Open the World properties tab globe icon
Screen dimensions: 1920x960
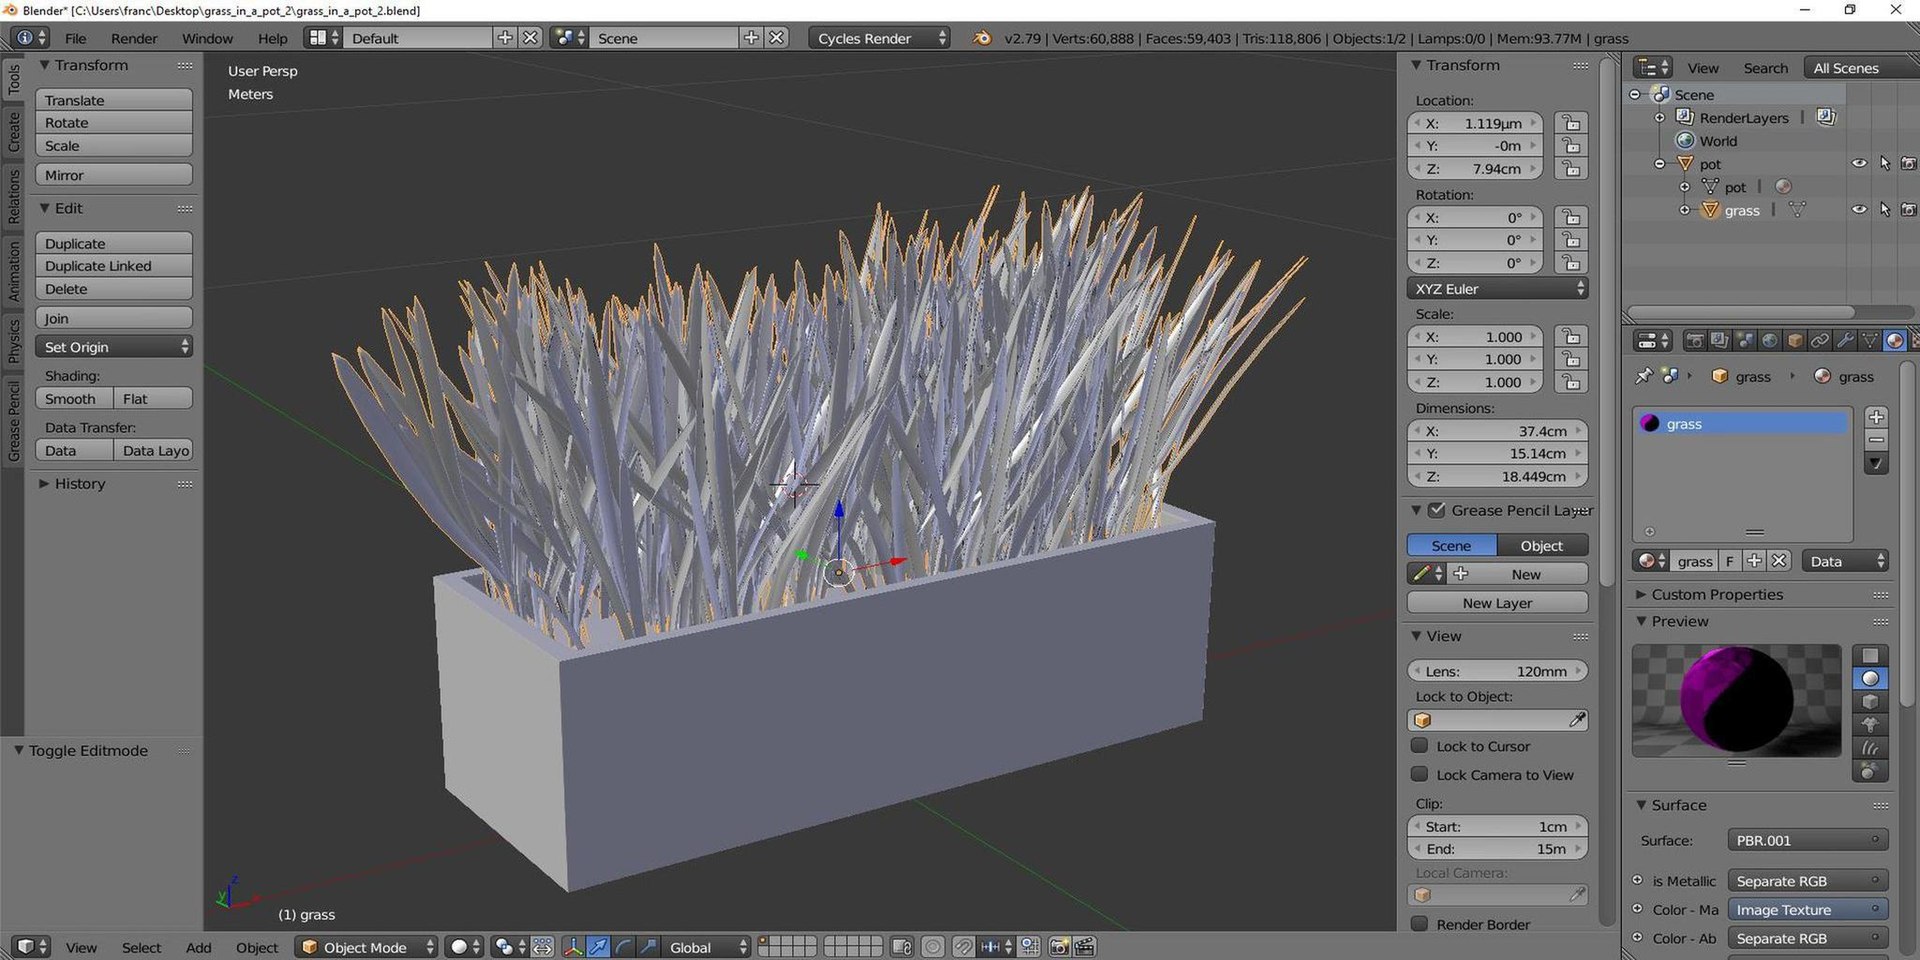(x=1770, y=341)
